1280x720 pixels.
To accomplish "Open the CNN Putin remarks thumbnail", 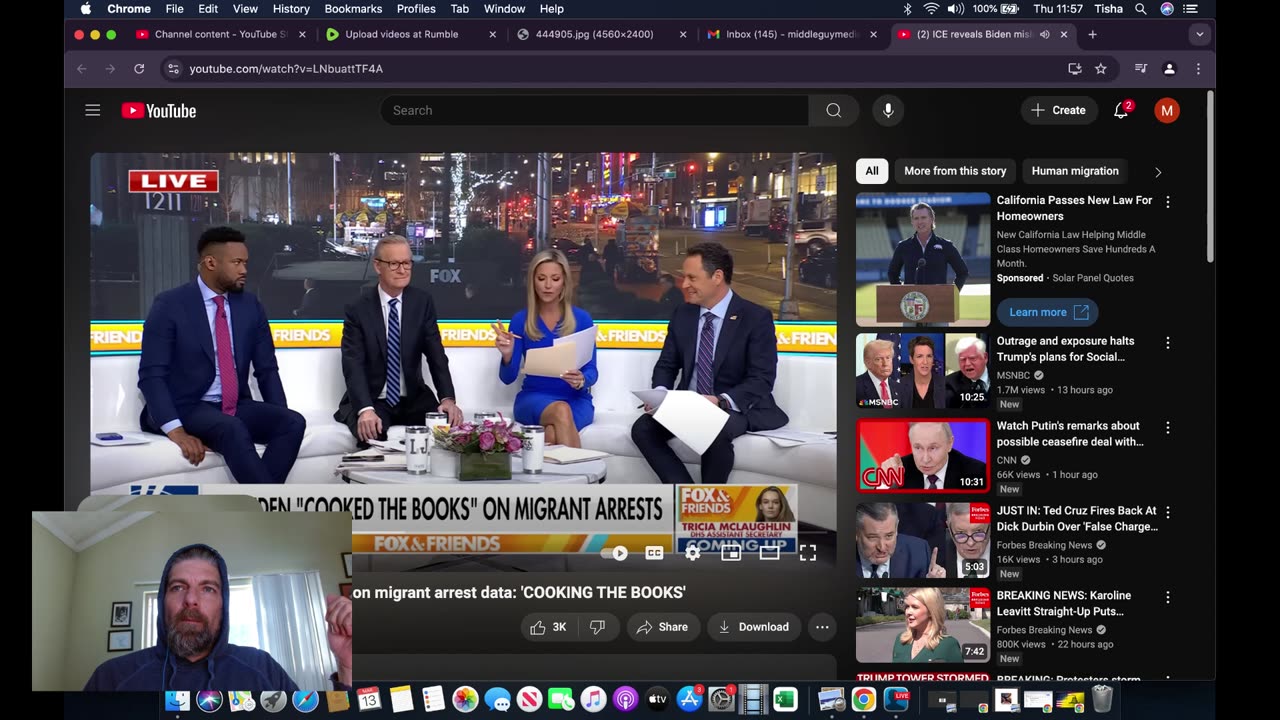I will pyautogui.click(x=923, y=456).
